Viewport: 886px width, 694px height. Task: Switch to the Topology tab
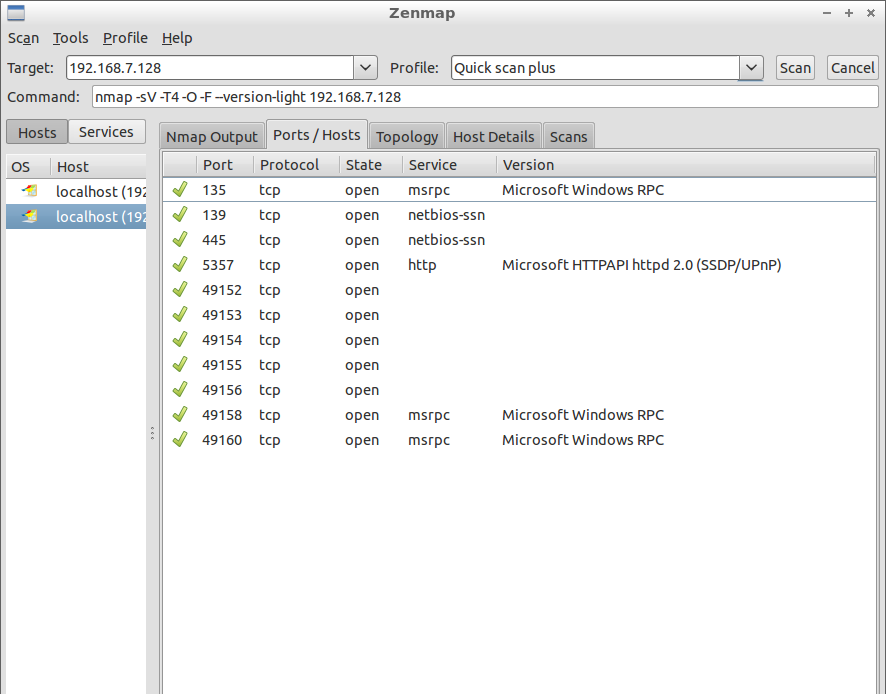tap(407, 137)
